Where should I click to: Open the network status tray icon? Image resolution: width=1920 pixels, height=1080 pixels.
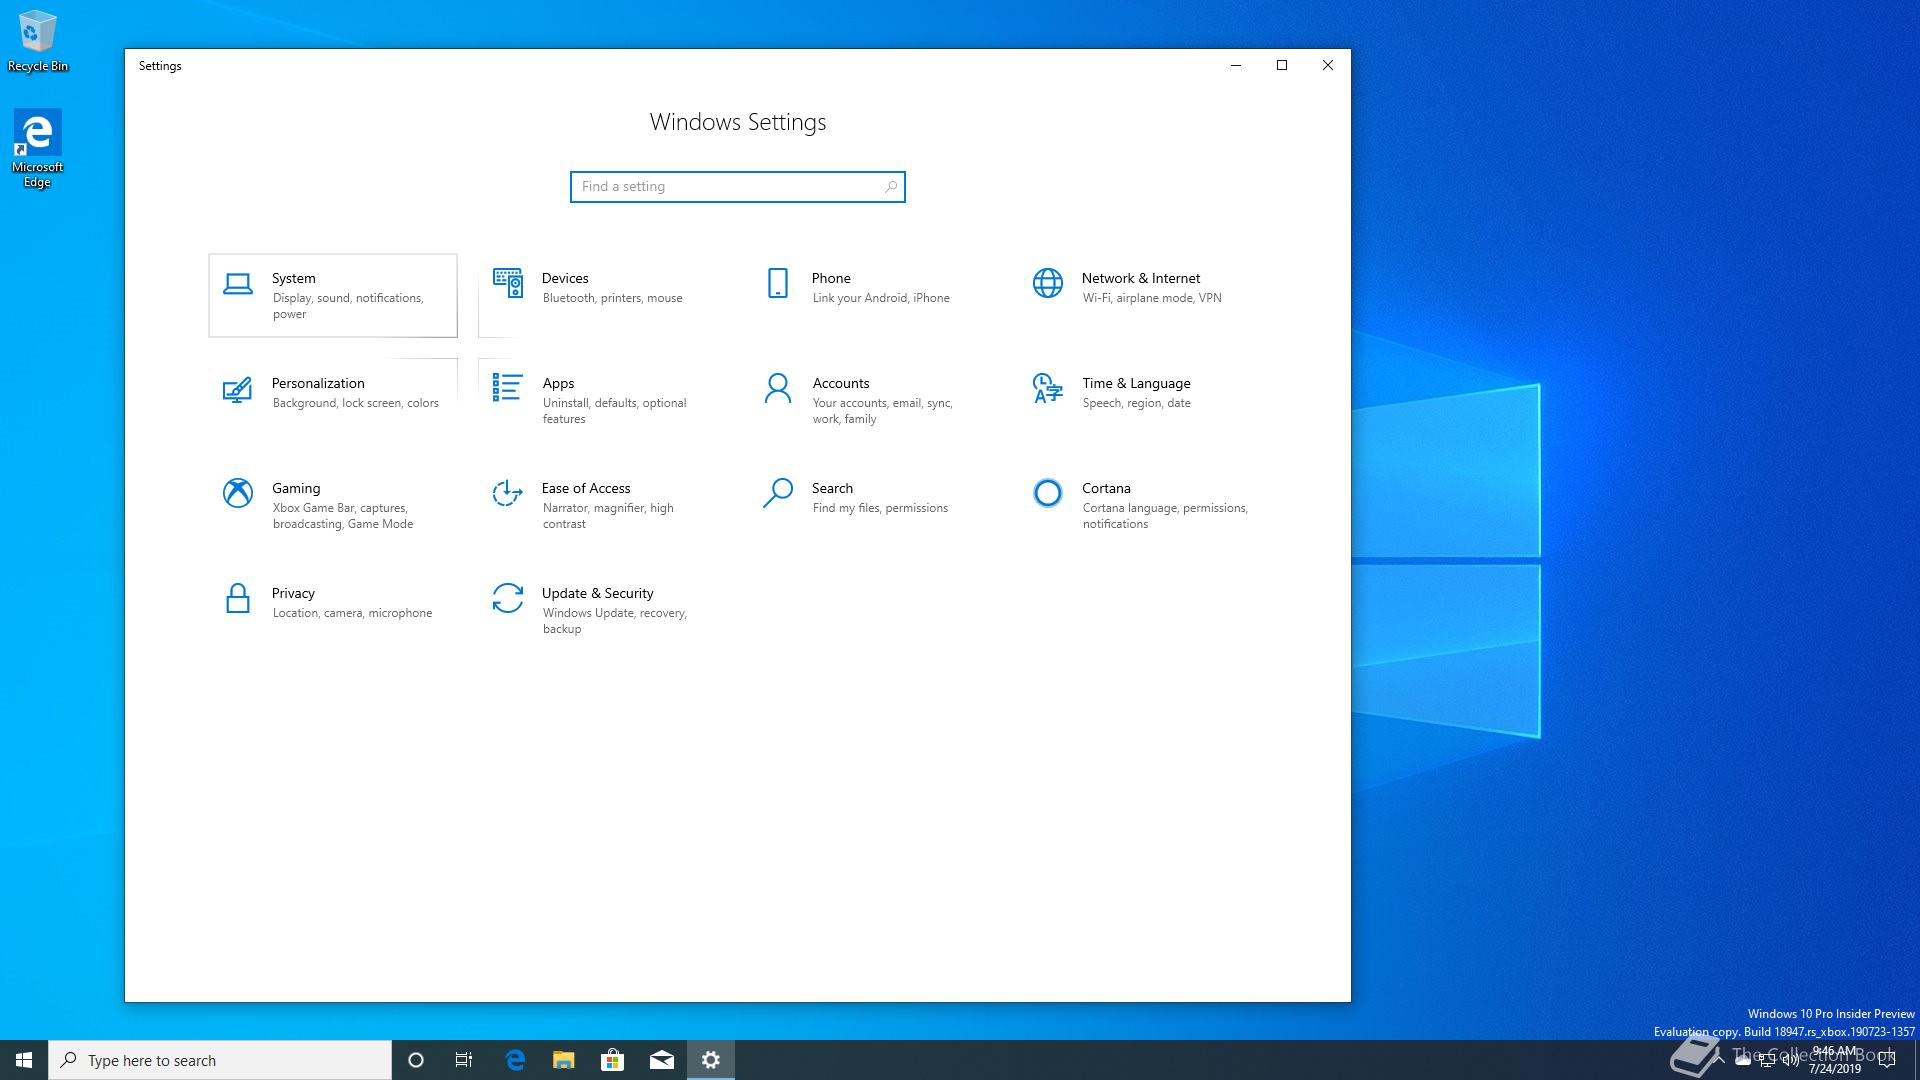pyautogui.click(x=1767, y=1060)
